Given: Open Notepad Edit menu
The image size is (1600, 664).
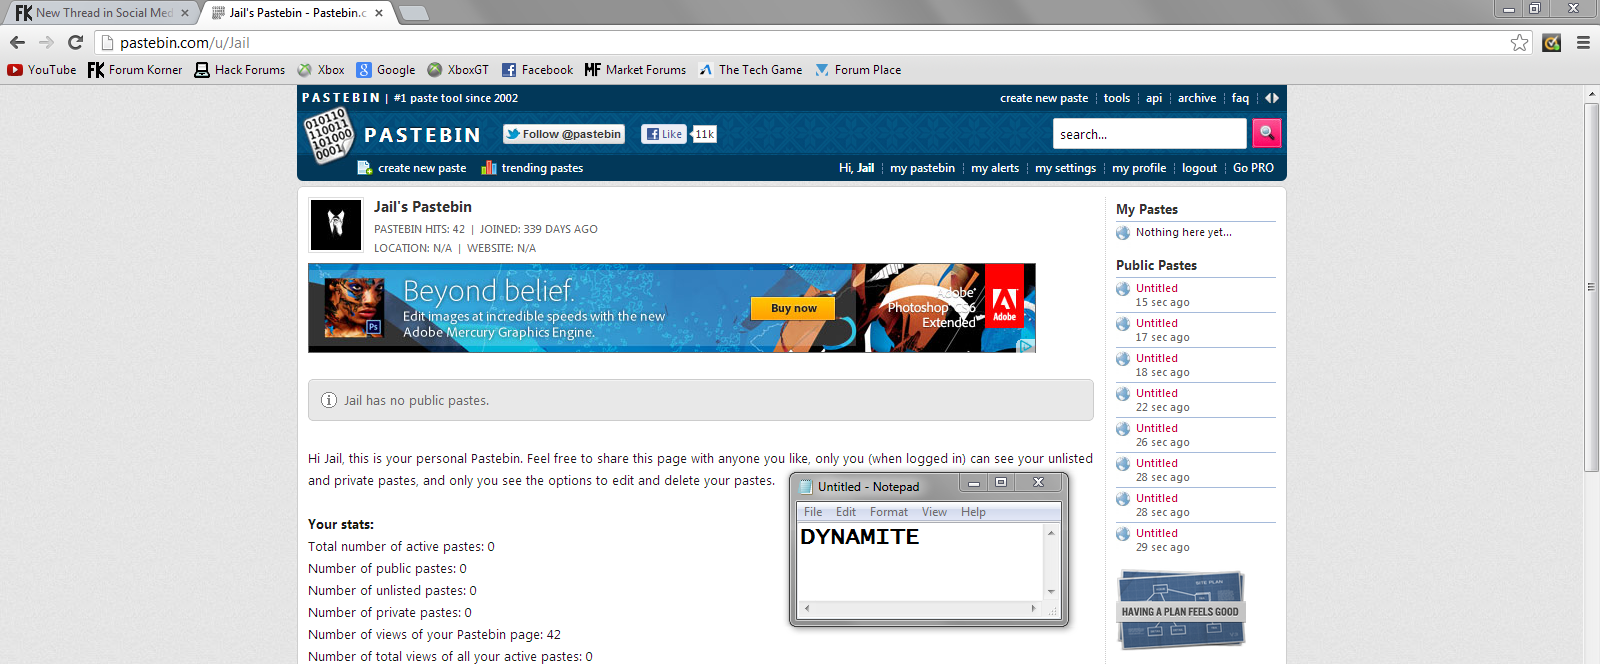Looking at the screenshot, I should [x=846, y=512].
